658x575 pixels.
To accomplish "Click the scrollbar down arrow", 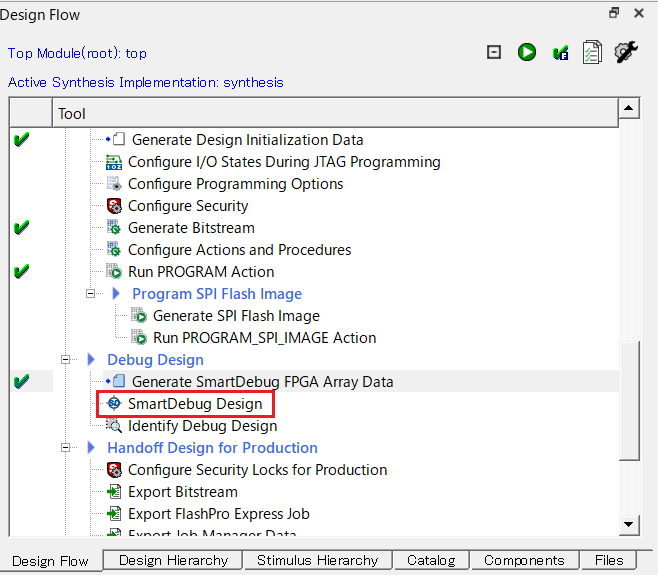I will coord(629,524).
